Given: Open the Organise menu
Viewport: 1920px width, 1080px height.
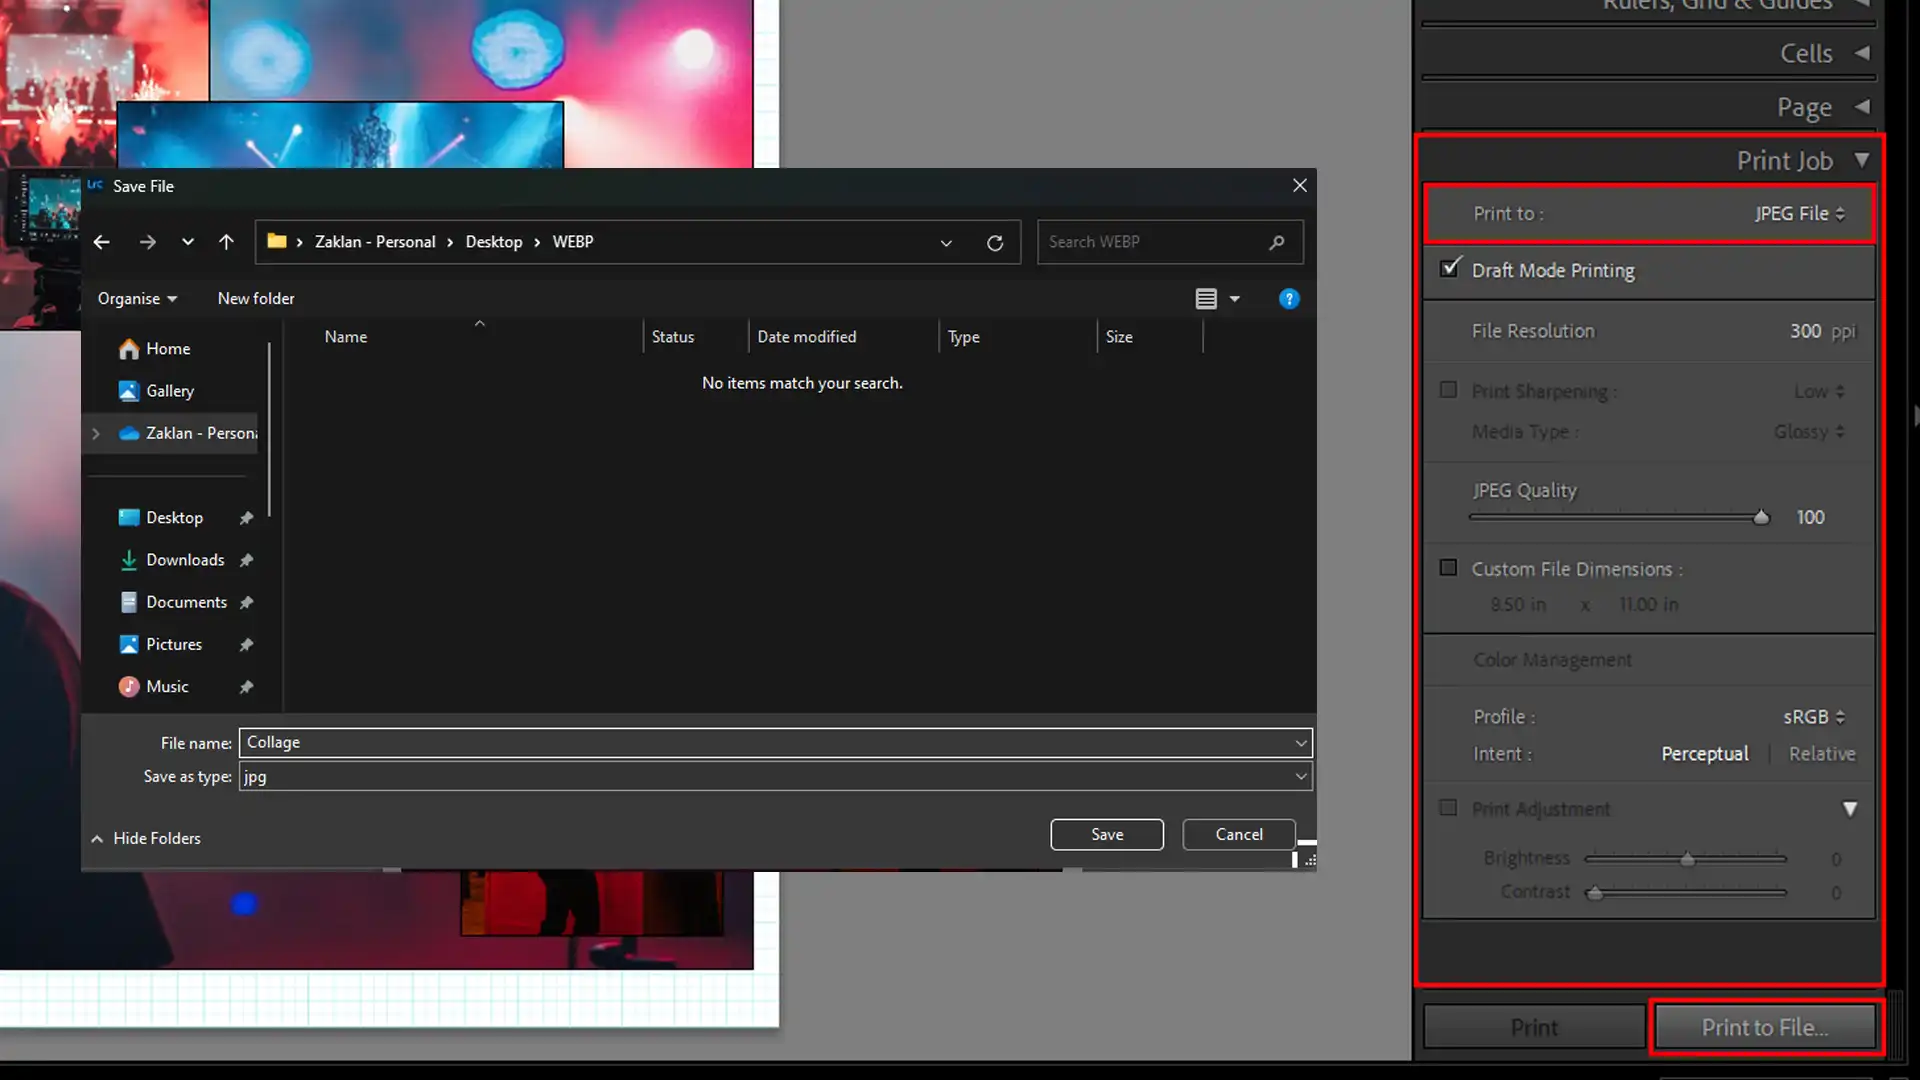Looking at the screenshot, I should click(137, 299).
